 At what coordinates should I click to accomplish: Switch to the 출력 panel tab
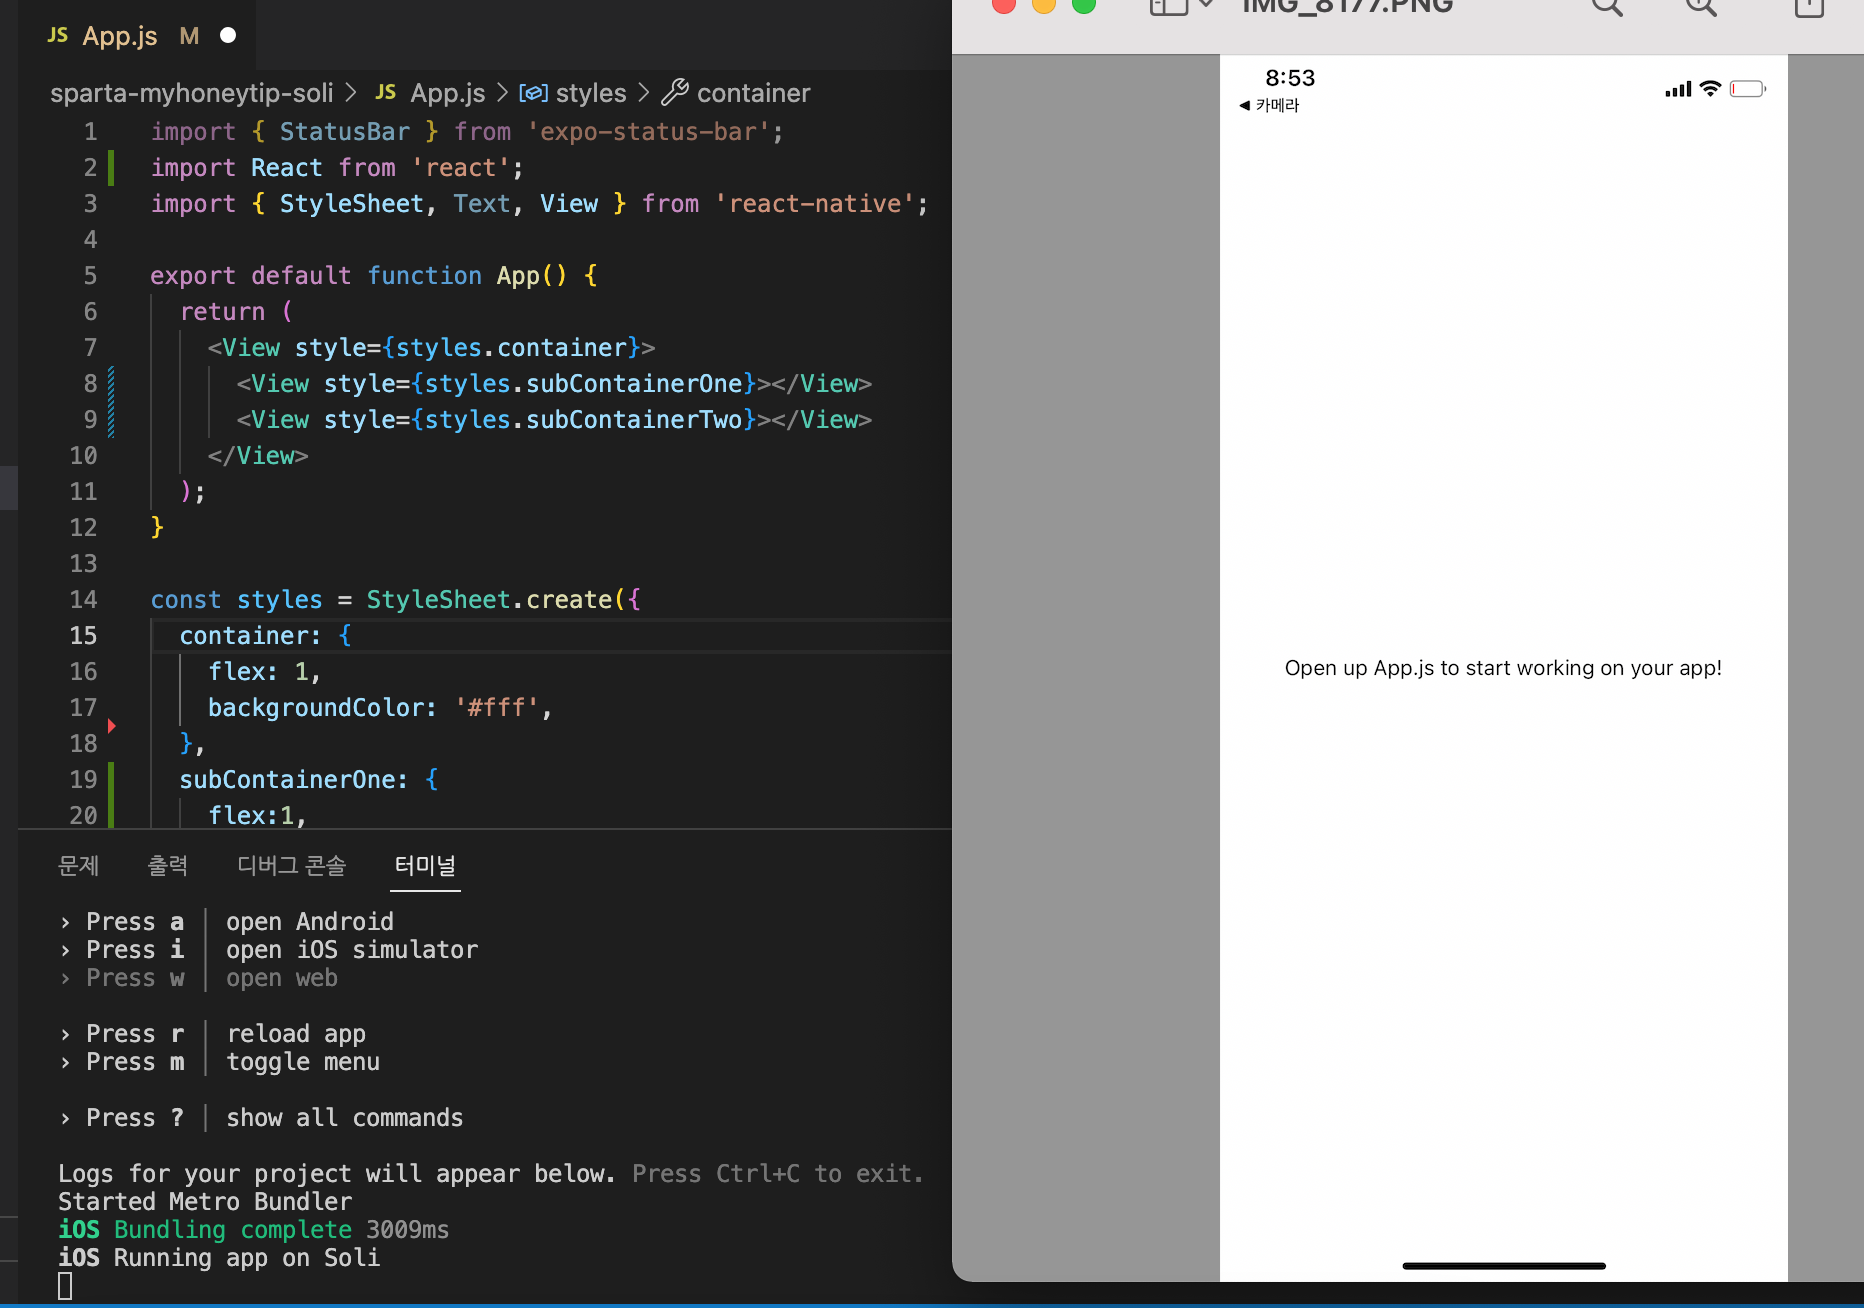[168, 866]
